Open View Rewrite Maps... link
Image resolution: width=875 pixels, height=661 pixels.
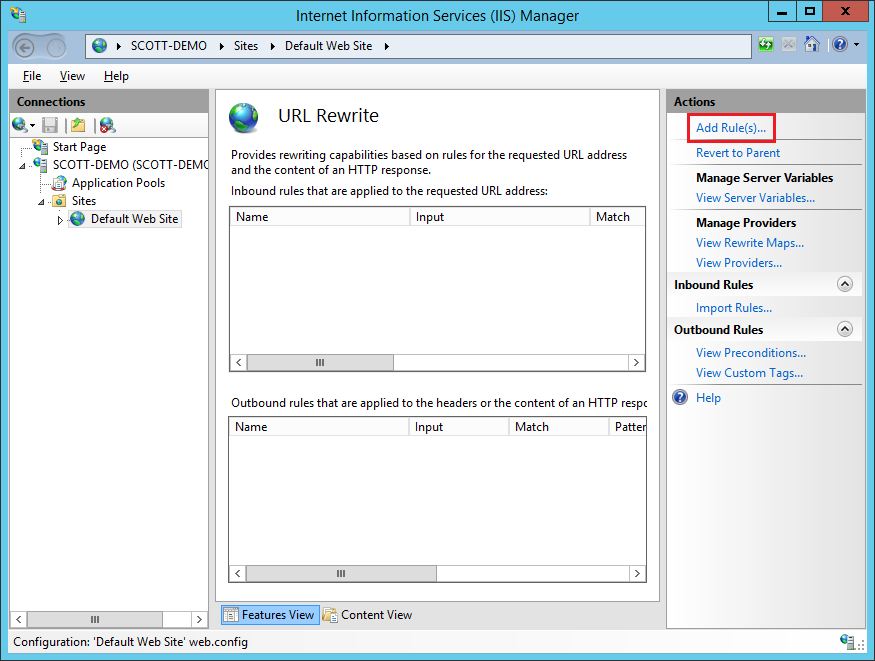[749, 243]
